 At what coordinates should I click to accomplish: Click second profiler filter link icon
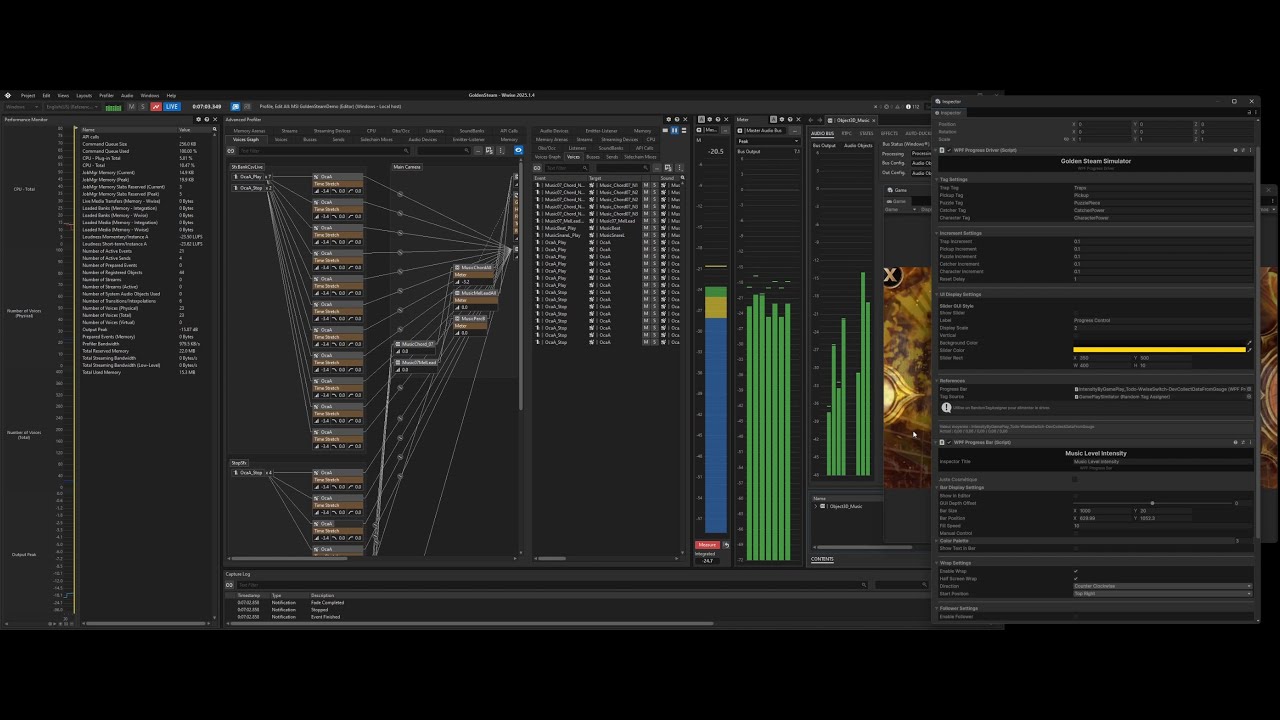click(x=537, y=168)
